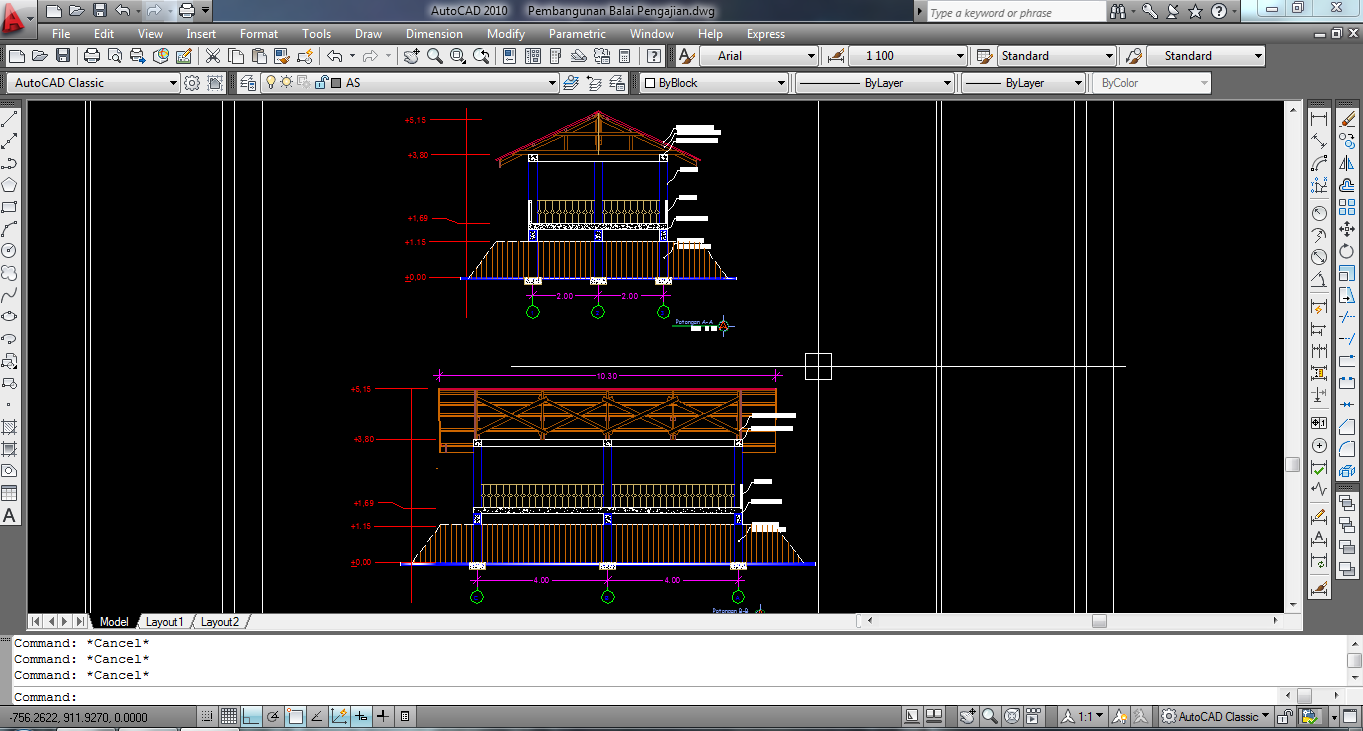This screenshot has width=1363, height=731.
Task: Toggle Ortho Mode in status bar
Action: pos(251,716)
